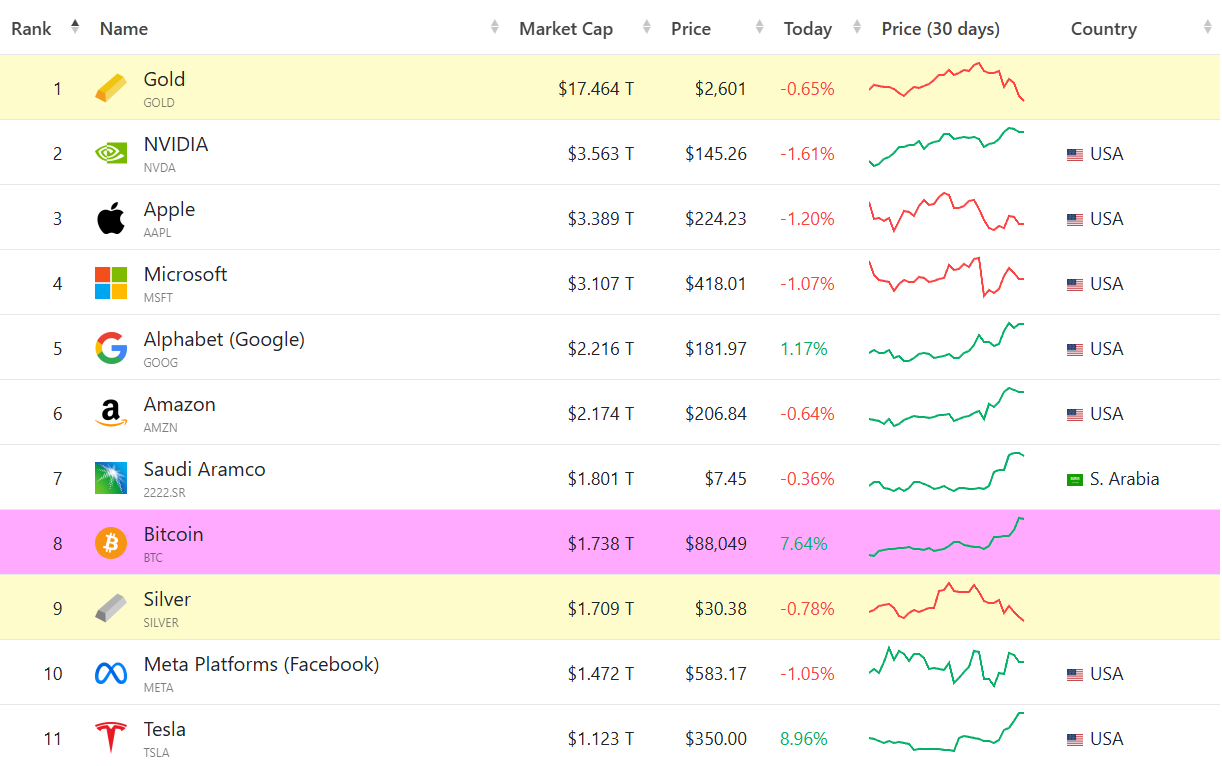Click the Meta Platforms logo icon
The width and height of the screenshot is (1222, 766).
click(x=111, y=673)
